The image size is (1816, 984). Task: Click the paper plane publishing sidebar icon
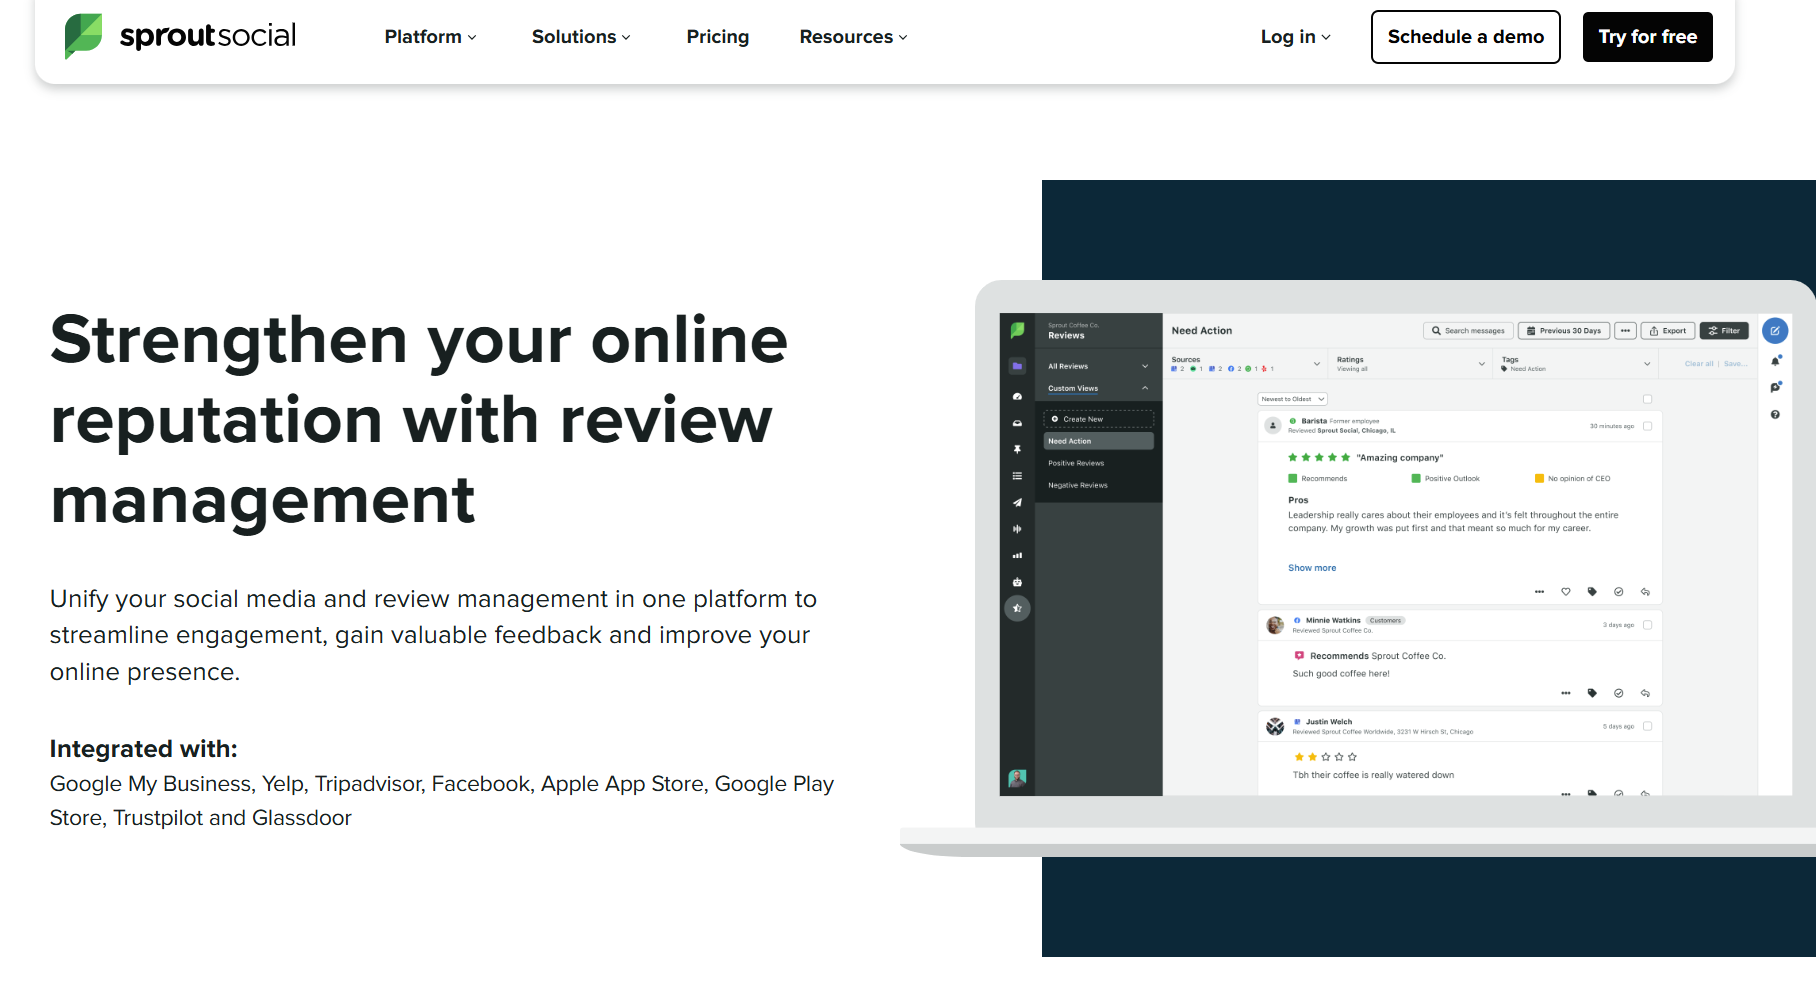tap(1016, 502)
